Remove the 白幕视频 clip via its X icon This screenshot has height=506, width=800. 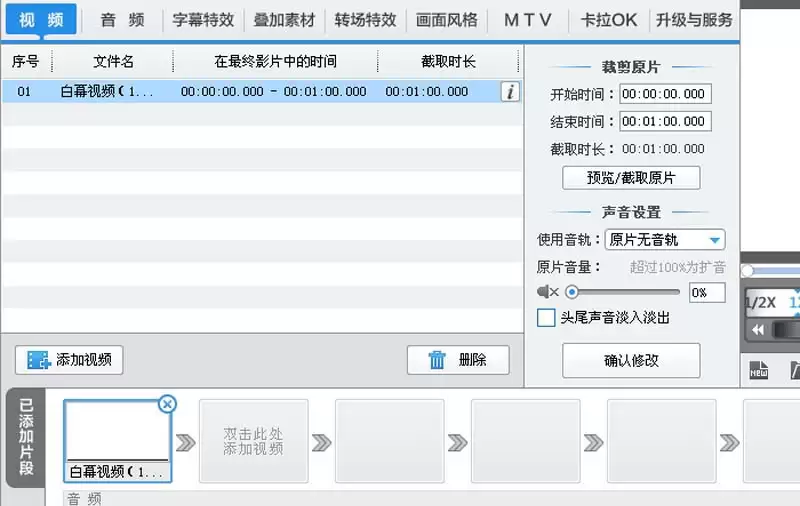167,404
